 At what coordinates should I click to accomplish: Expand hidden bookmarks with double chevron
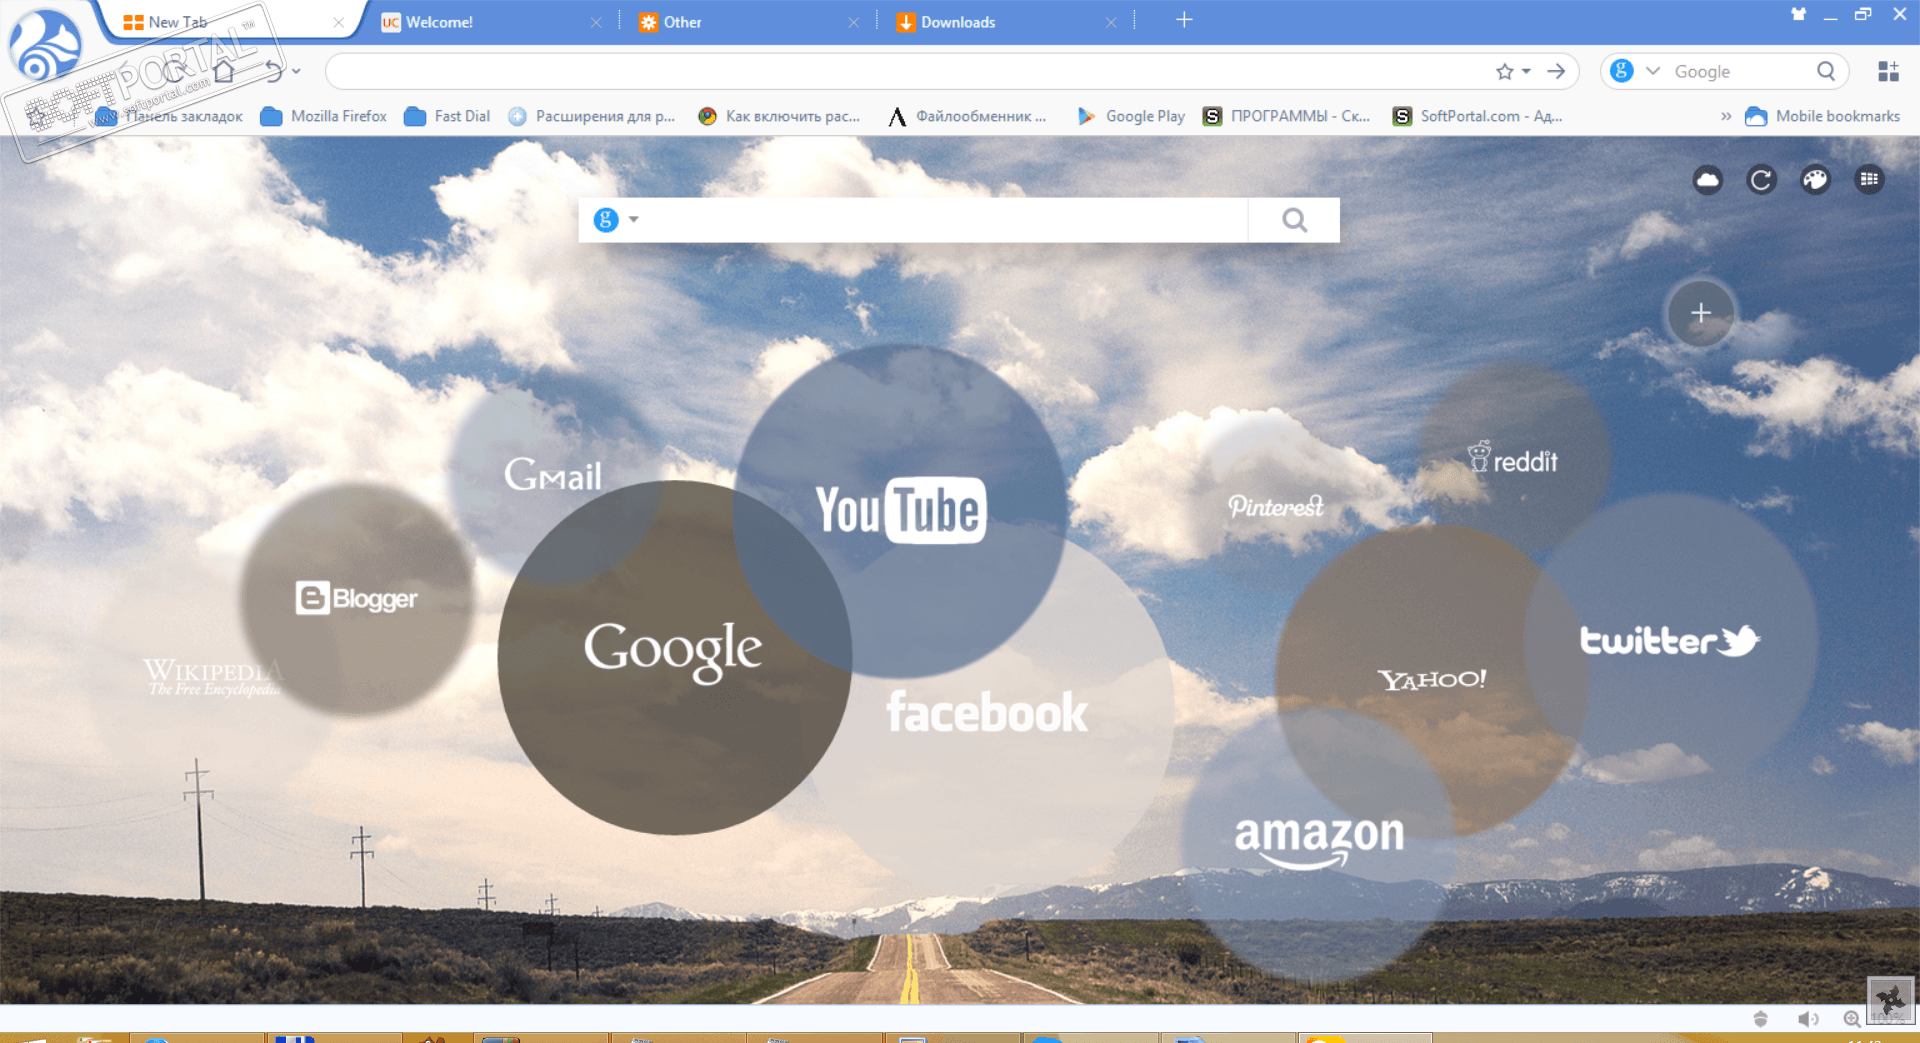[1726, 116]
